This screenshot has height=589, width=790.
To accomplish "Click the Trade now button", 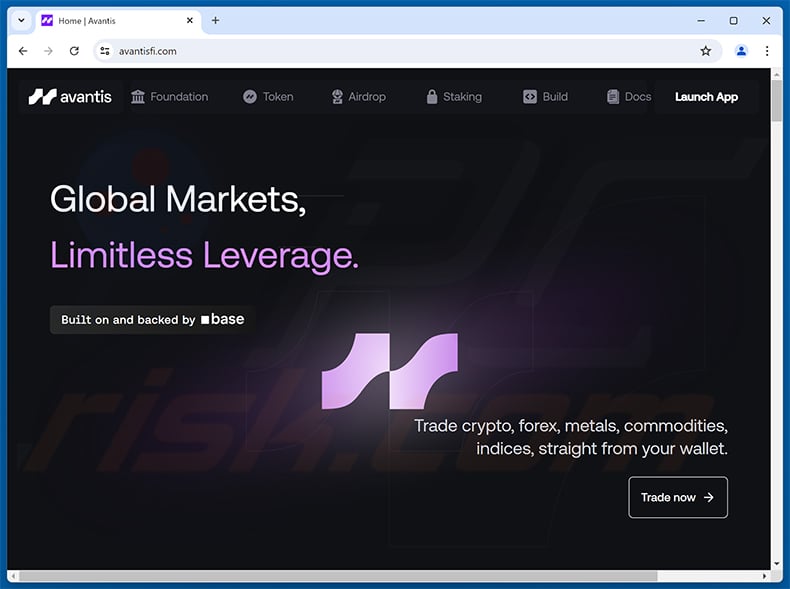I will [x=678, y=497].
